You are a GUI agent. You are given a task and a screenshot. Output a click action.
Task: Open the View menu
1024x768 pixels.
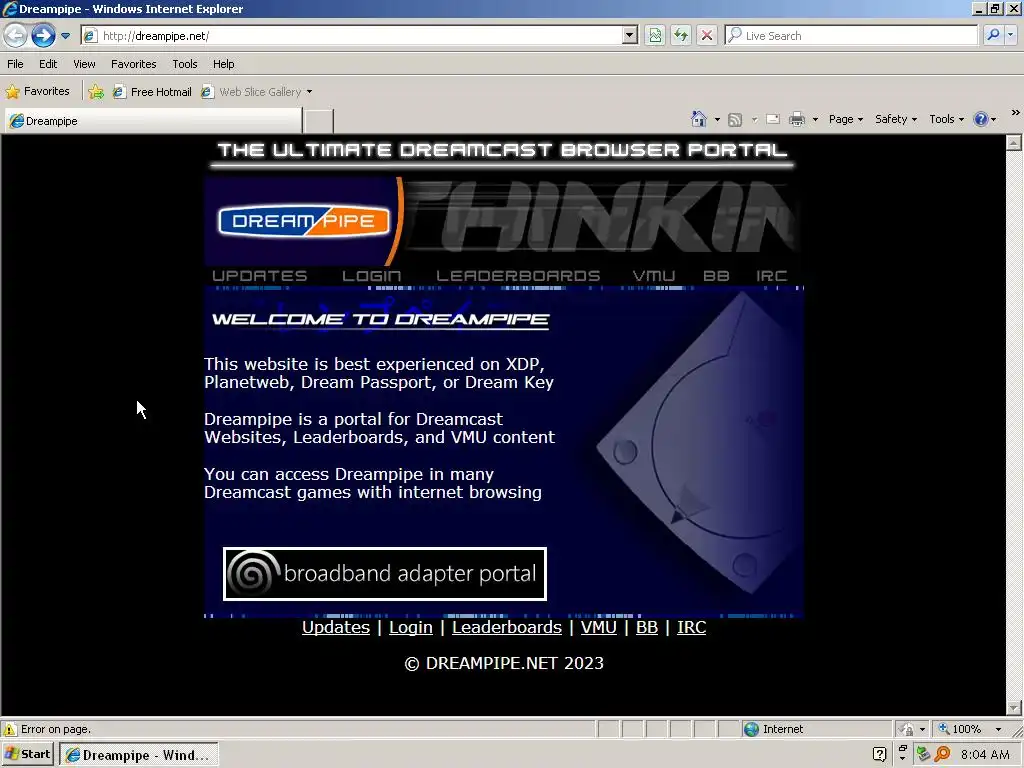(x=84, y=64)
